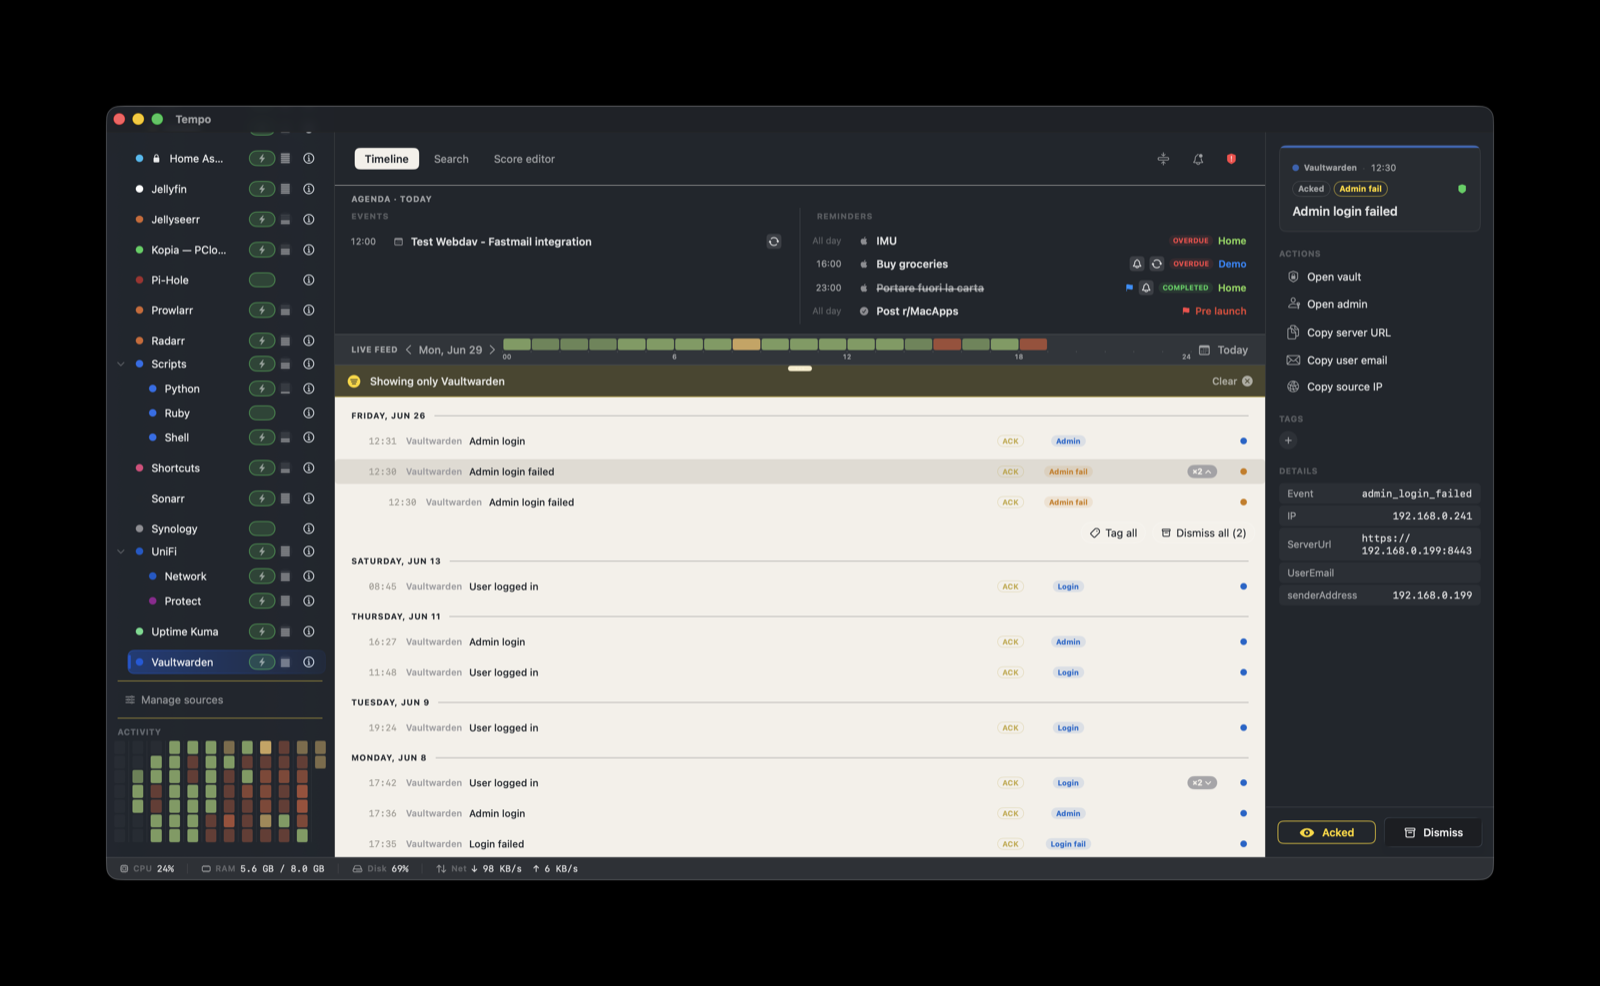Open the 12:31 Admin login event
This screenshot has height=986, width=1600.
(x=800, y=441)
